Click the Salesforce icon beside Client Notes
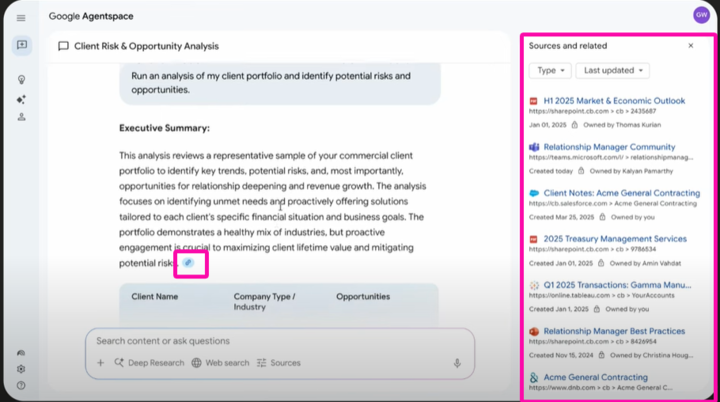The height and width of the screenshot is (402, 720). (x=534, y=193)
